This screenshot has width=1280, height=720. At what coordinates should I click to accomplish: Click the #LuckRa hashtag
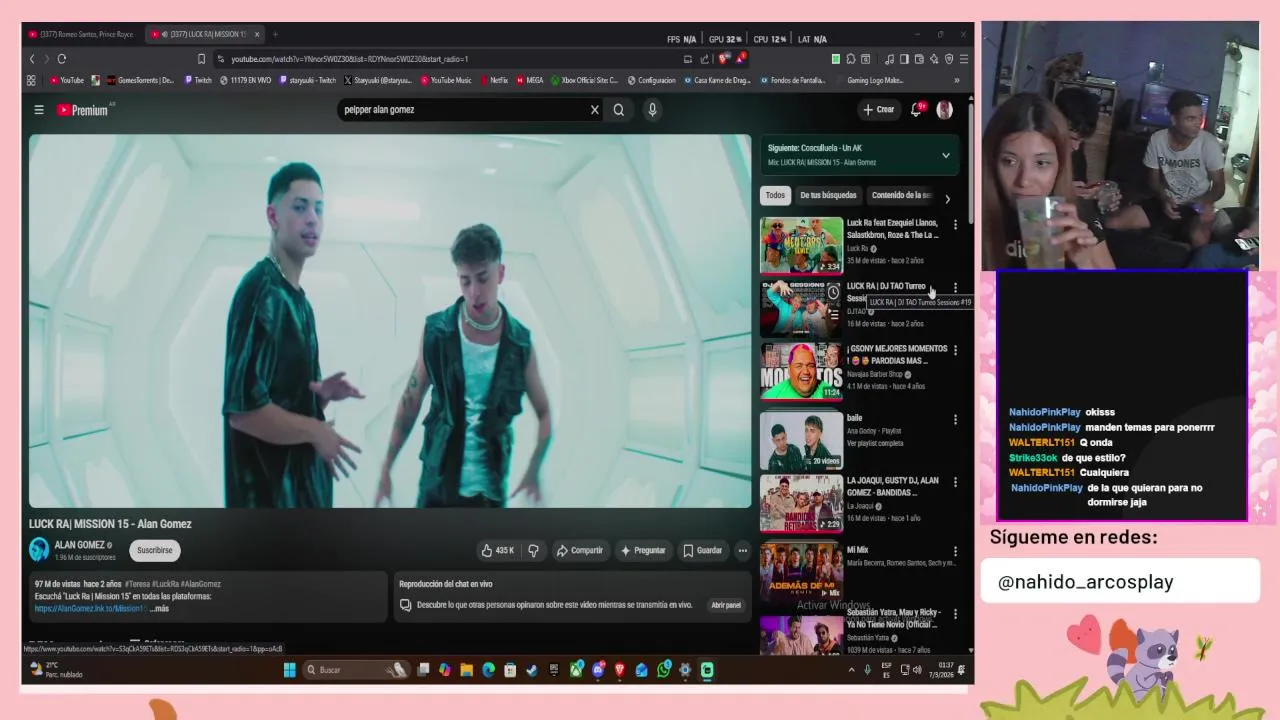(165, 584)
